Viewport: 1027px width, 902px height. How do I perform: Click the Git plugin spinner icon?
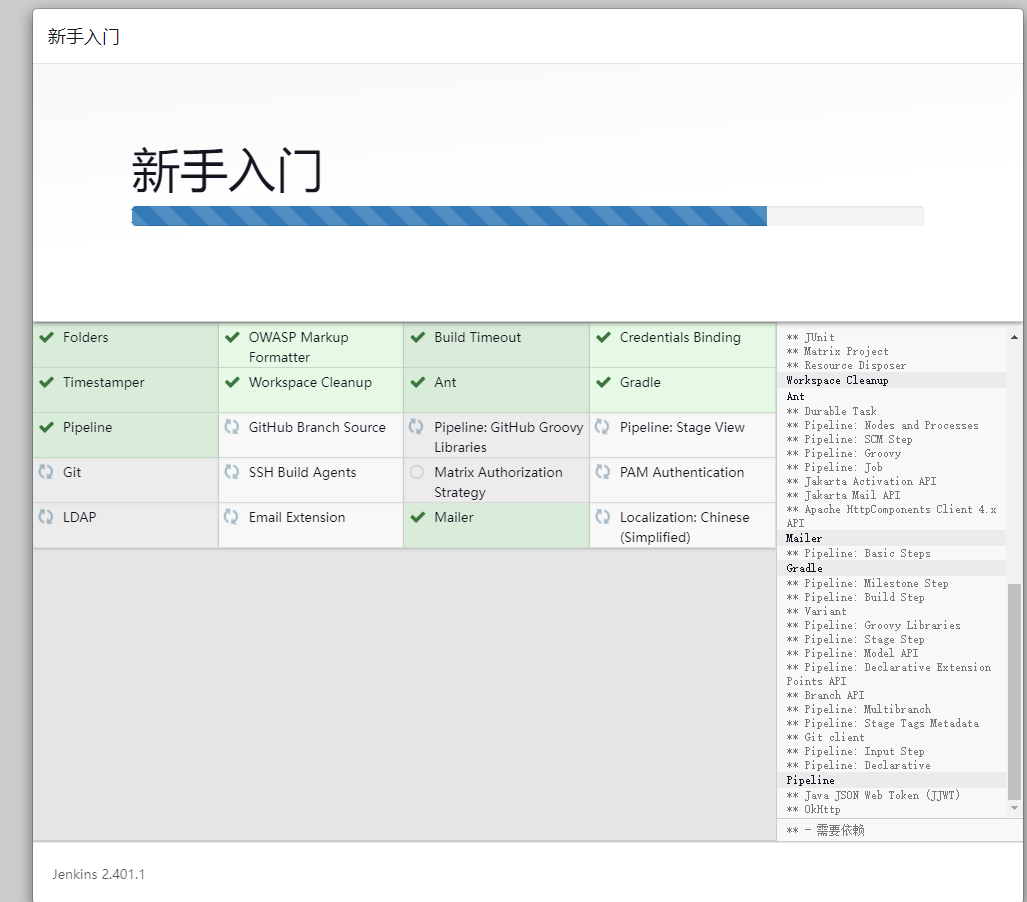46,472
